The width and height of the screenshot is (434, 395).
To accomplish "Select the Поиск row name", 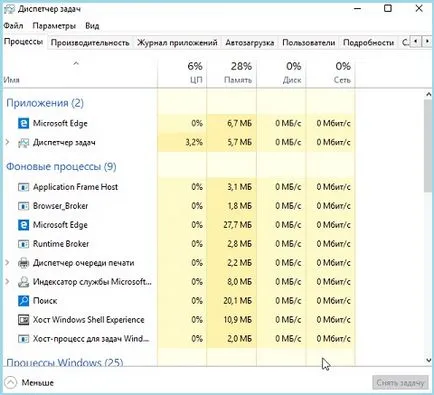I will (x=45, y=301).
